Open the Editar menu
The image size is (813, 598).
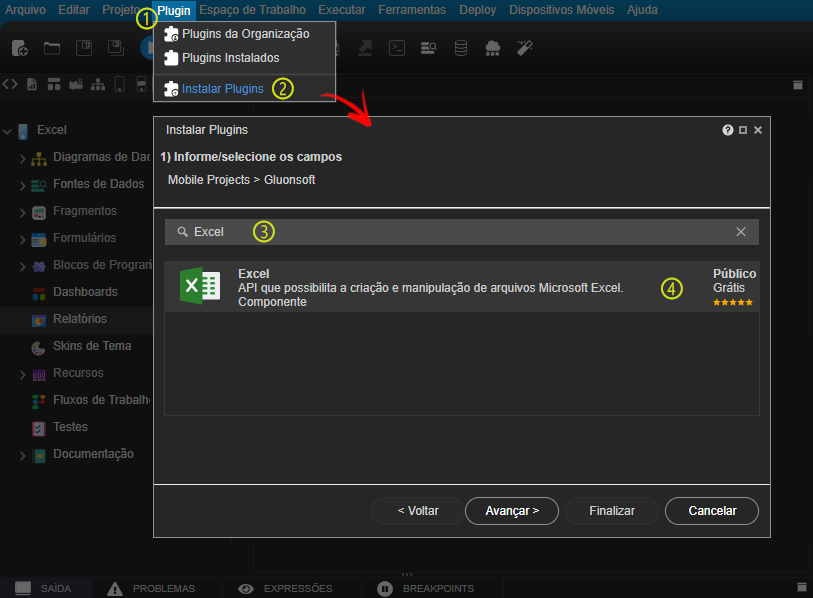click(74, 10)
